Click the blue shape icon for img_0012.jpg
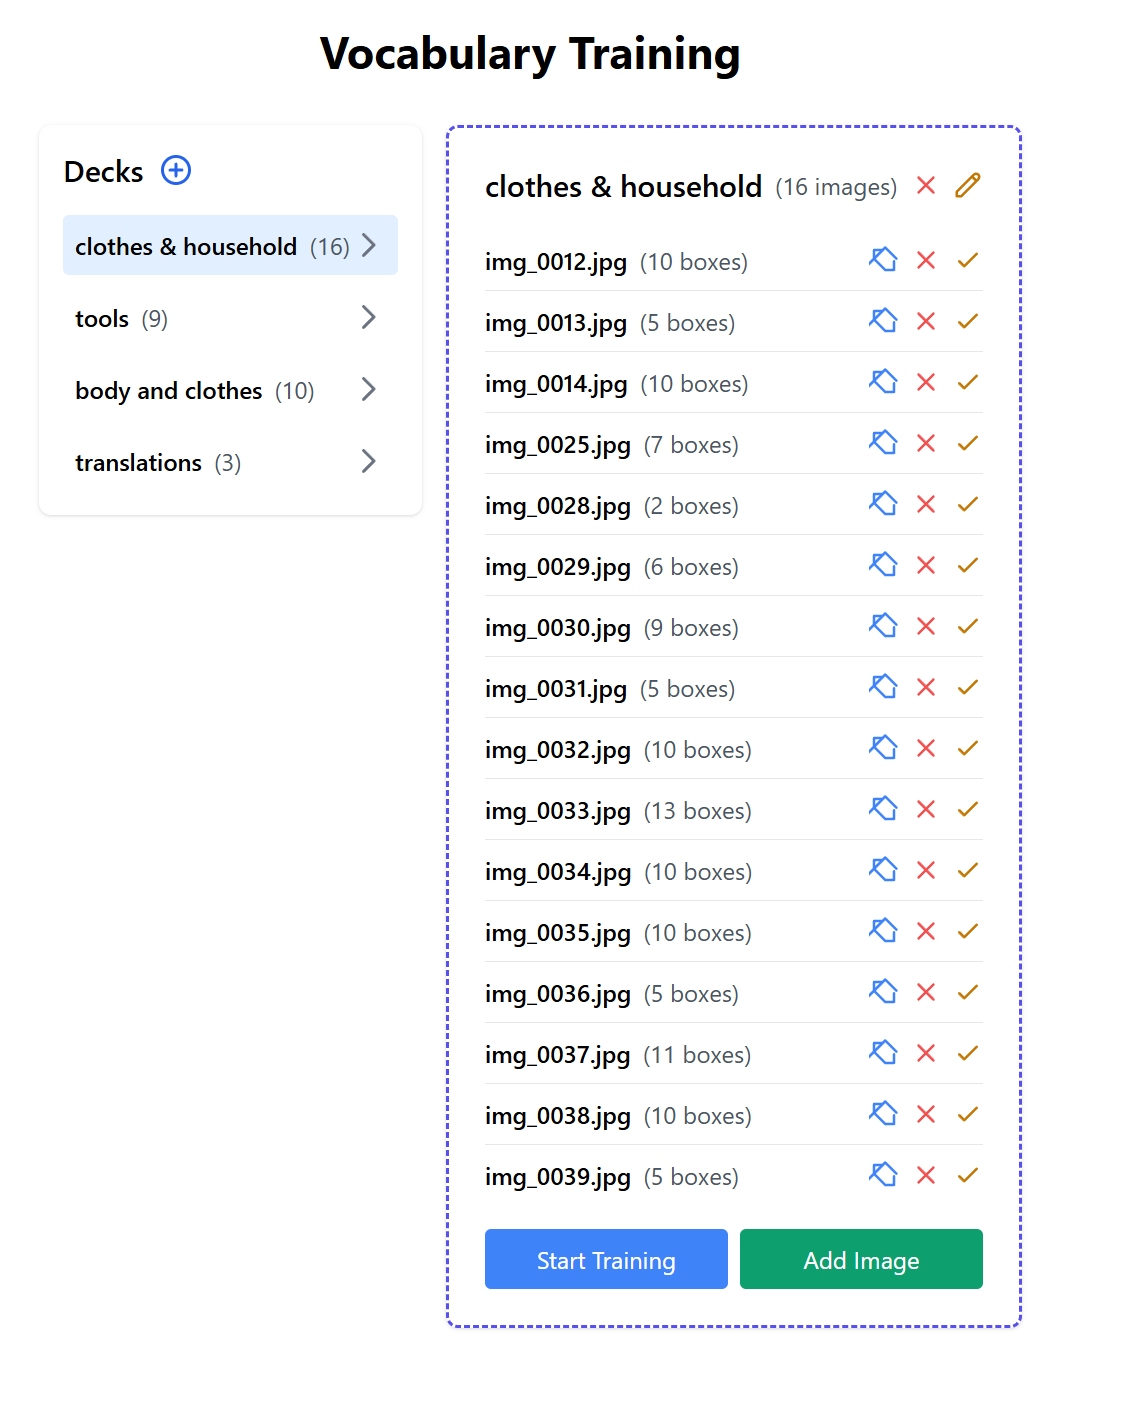 (883, 261)
